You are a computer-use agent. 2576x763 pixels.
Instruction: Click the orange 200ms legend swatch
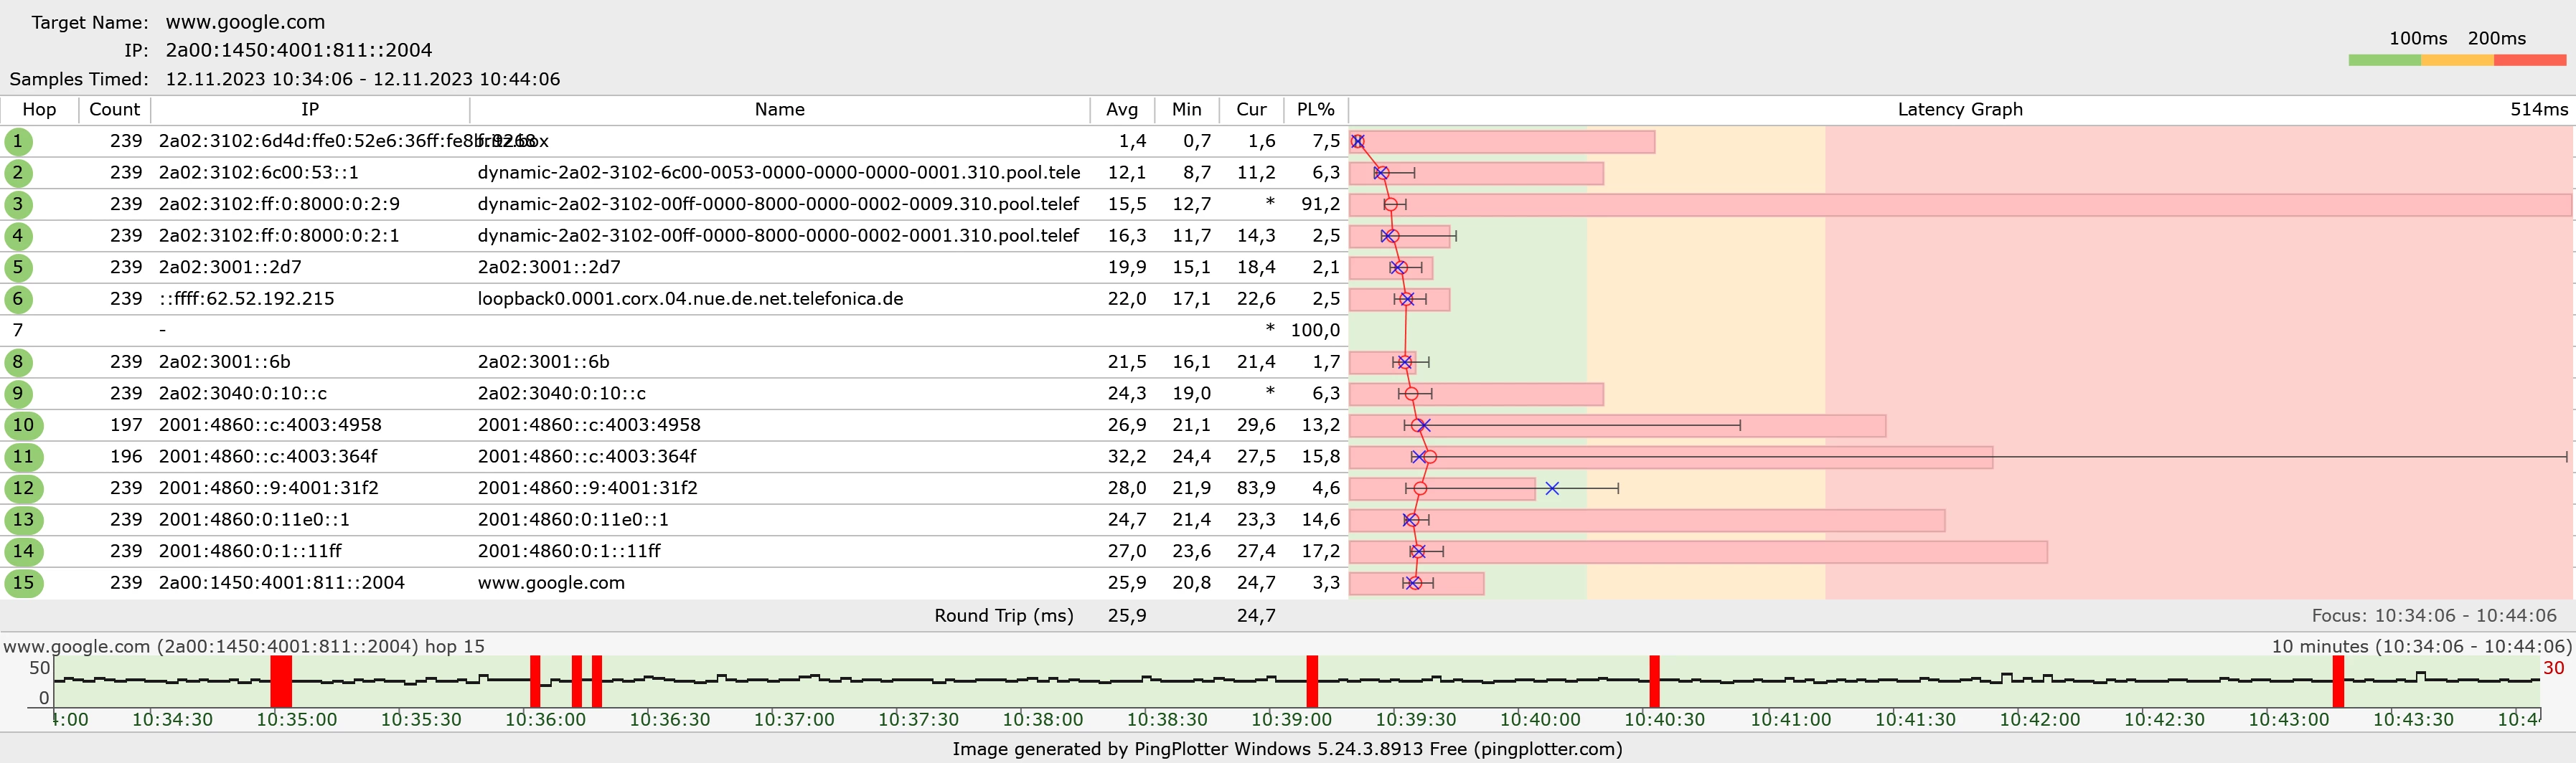click(2457, 61)
